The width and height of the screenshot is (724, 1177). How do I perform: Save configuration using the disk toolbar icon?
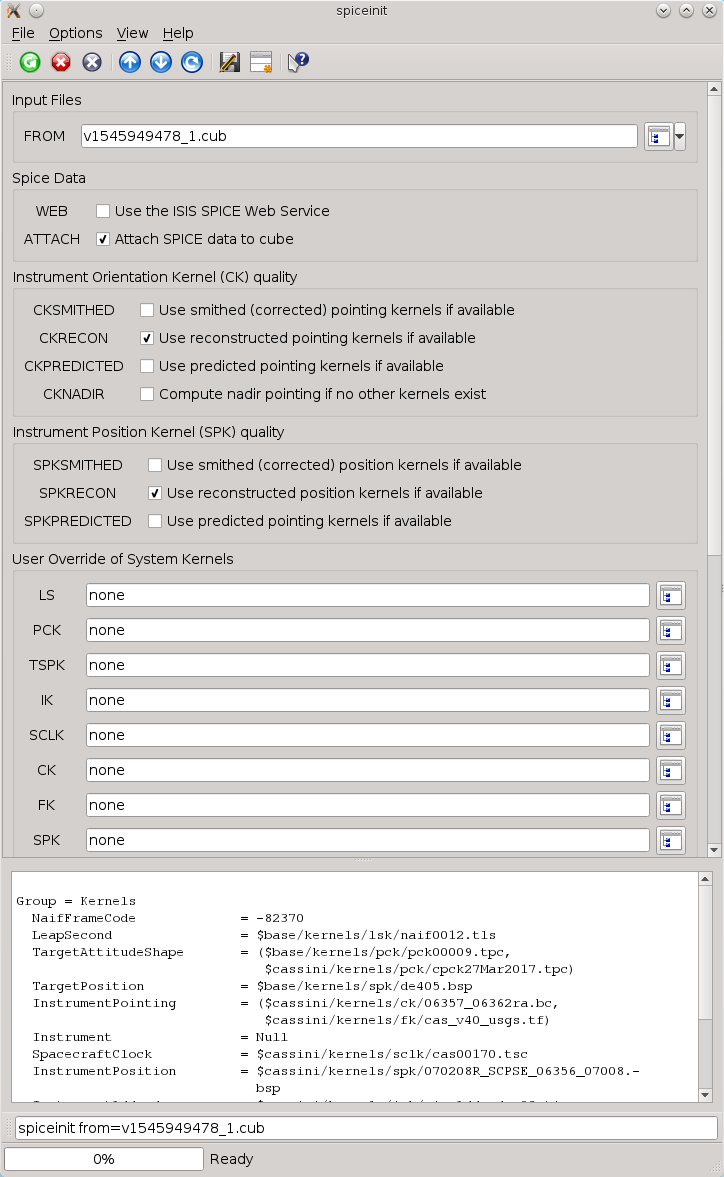260,62
